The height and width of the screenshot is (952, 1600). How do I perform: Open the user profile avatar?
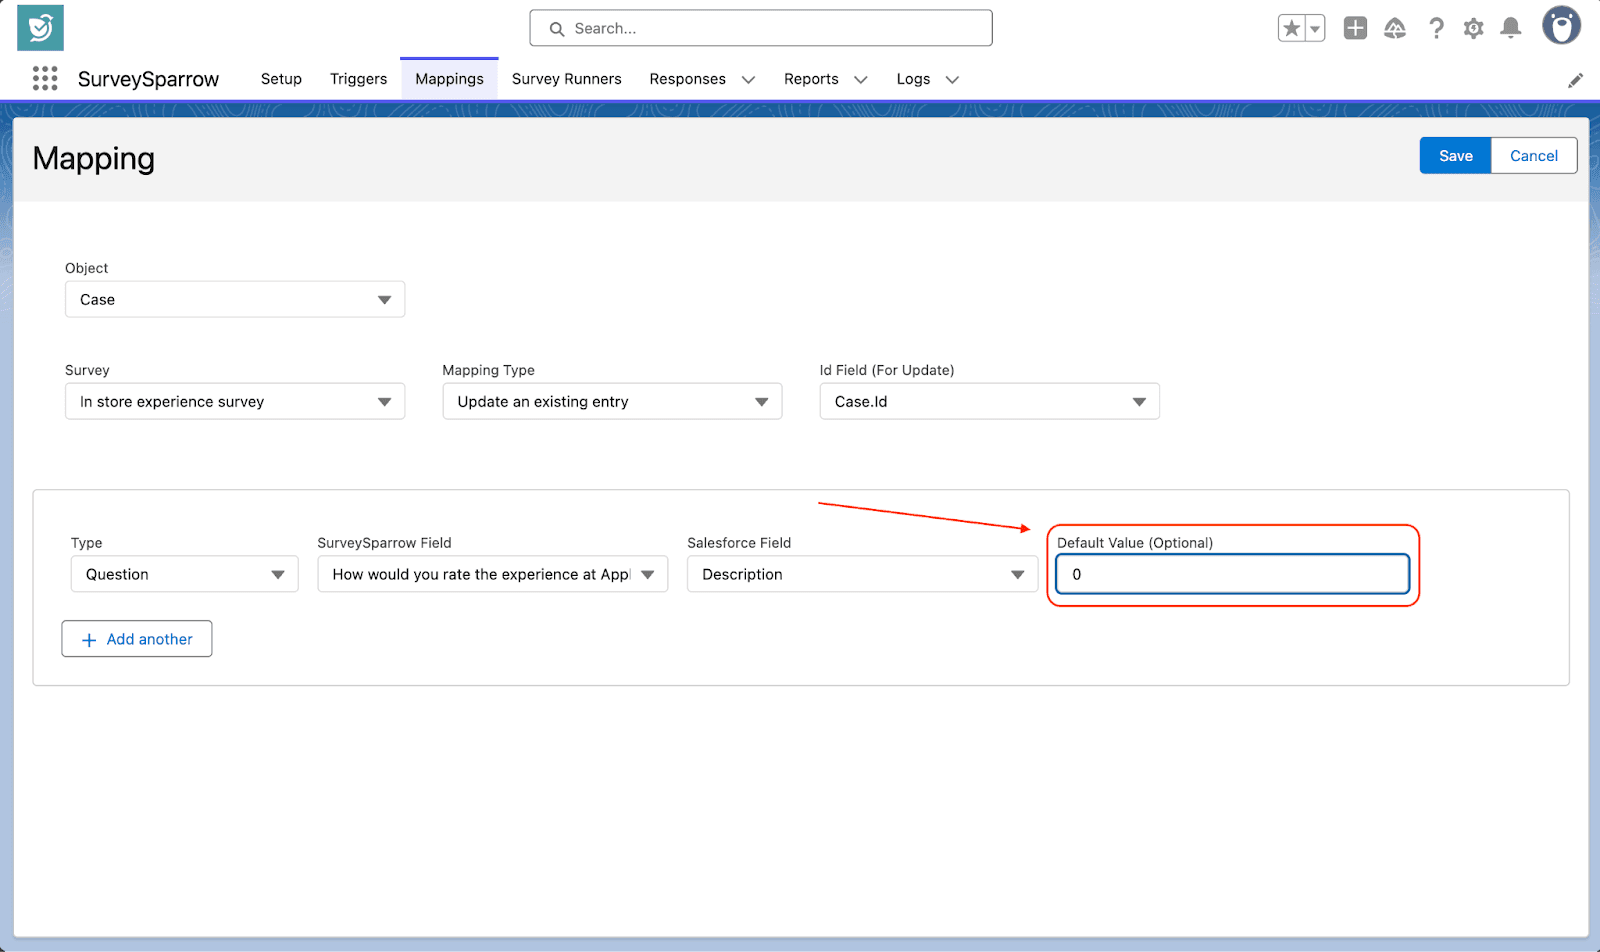1560,26
